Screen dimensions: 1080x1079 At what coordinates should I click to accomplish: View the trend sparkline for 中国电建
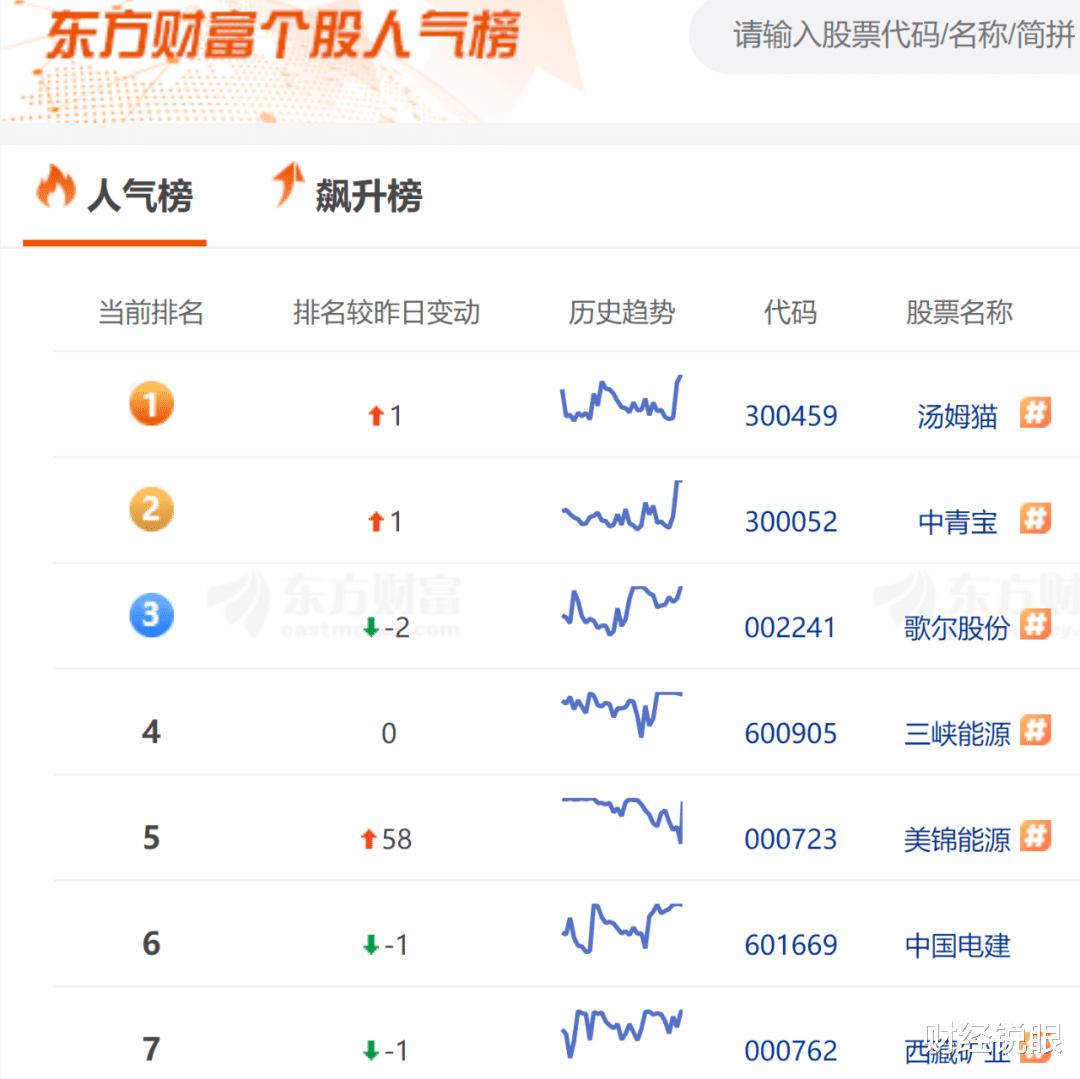[x=622, y=928]
